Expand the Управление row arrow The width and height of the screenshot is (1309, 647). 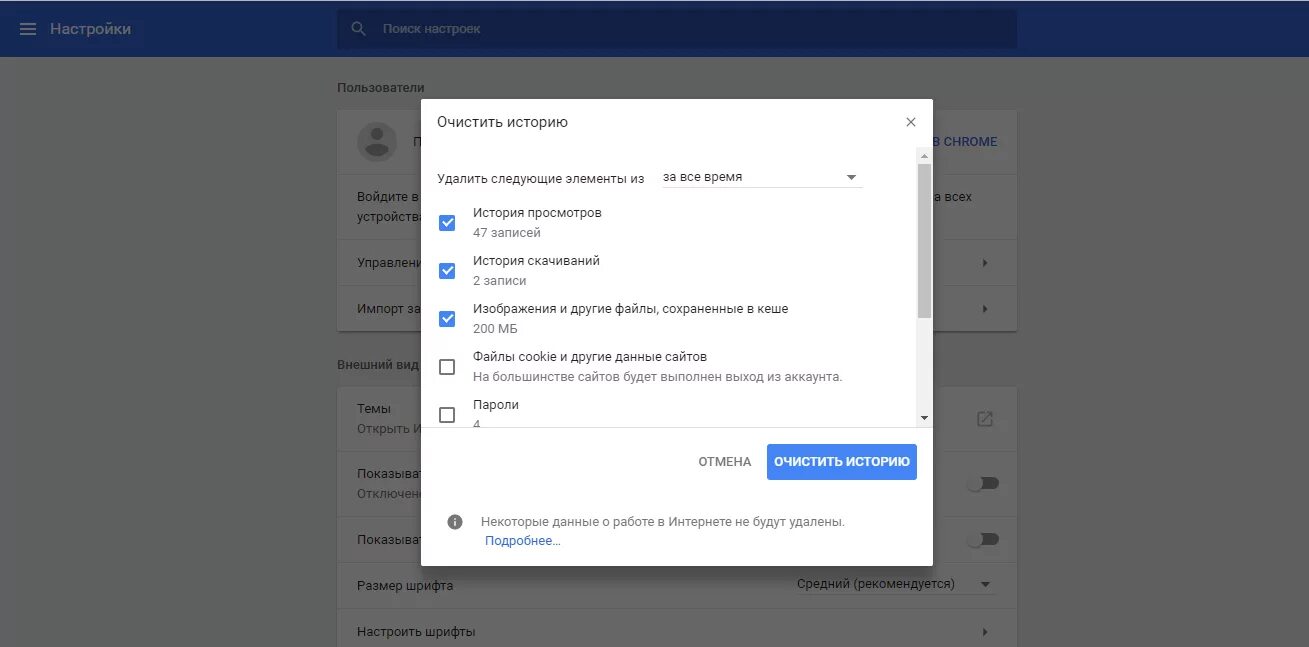pos(985,263)
